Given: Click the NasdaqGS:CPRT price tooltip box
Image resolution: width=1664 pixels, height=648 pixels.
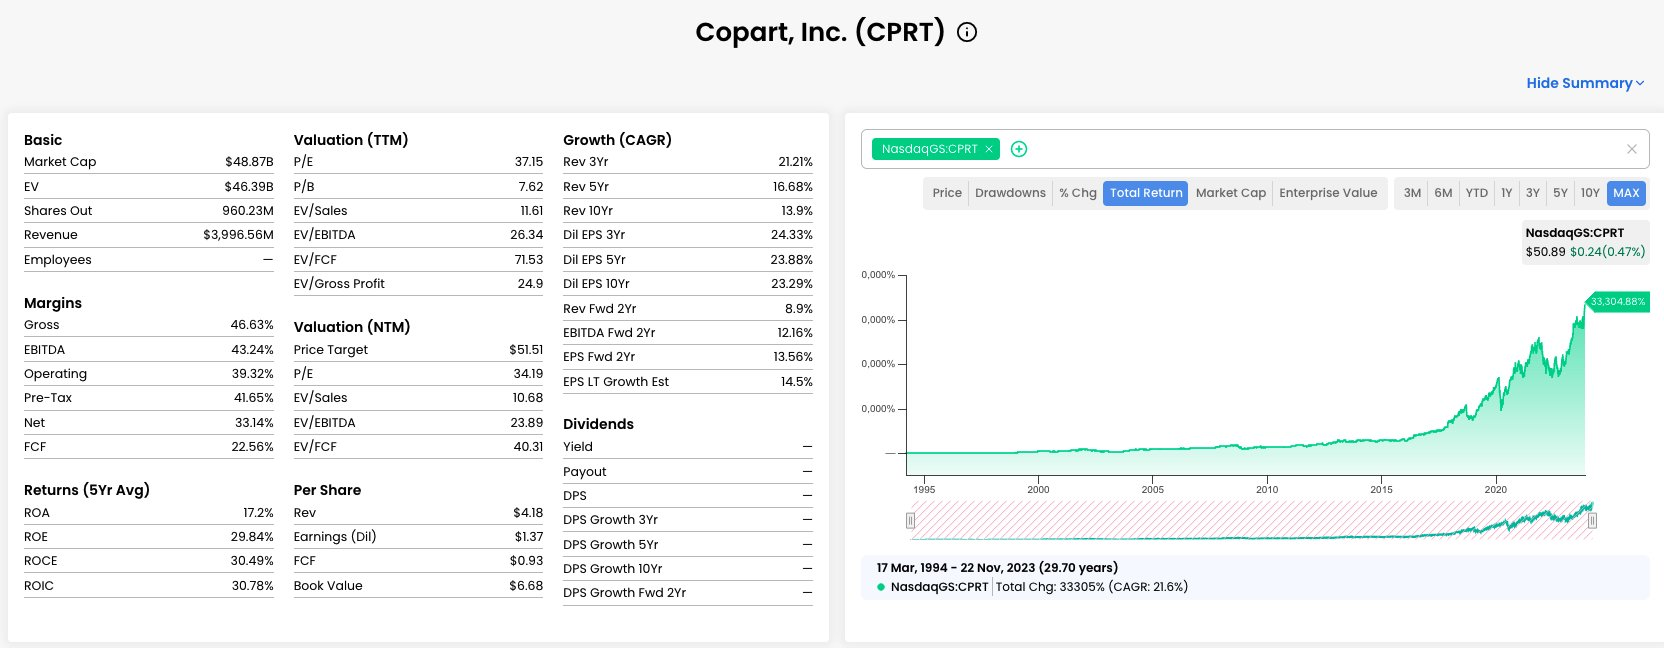Looking at the screenshot, I should pos(1585,242).
